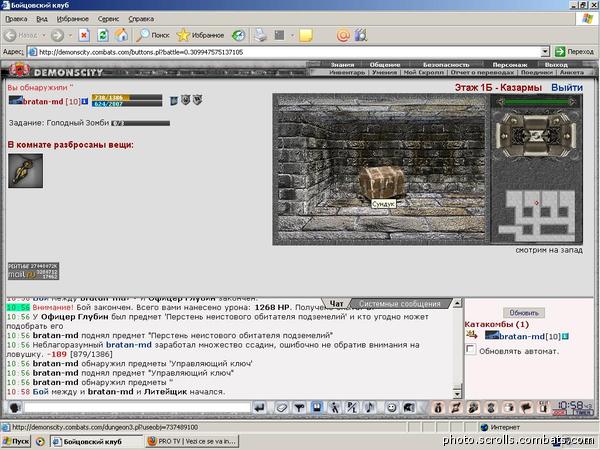
Task: Click bratan-md[10] in the Катакомбы list
Action: point(530,336)
